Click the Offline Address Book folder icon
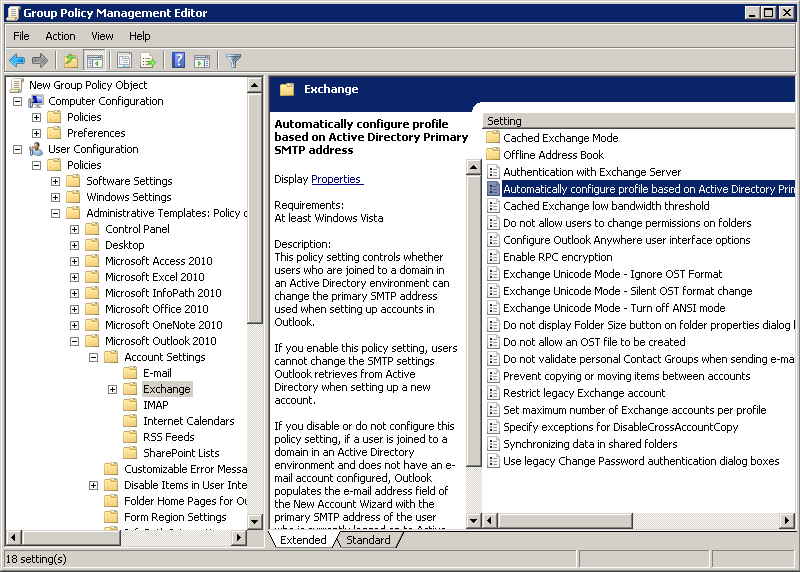Viewport: 800px width, 572px height. pyautogui.click(x=493, y=155)
